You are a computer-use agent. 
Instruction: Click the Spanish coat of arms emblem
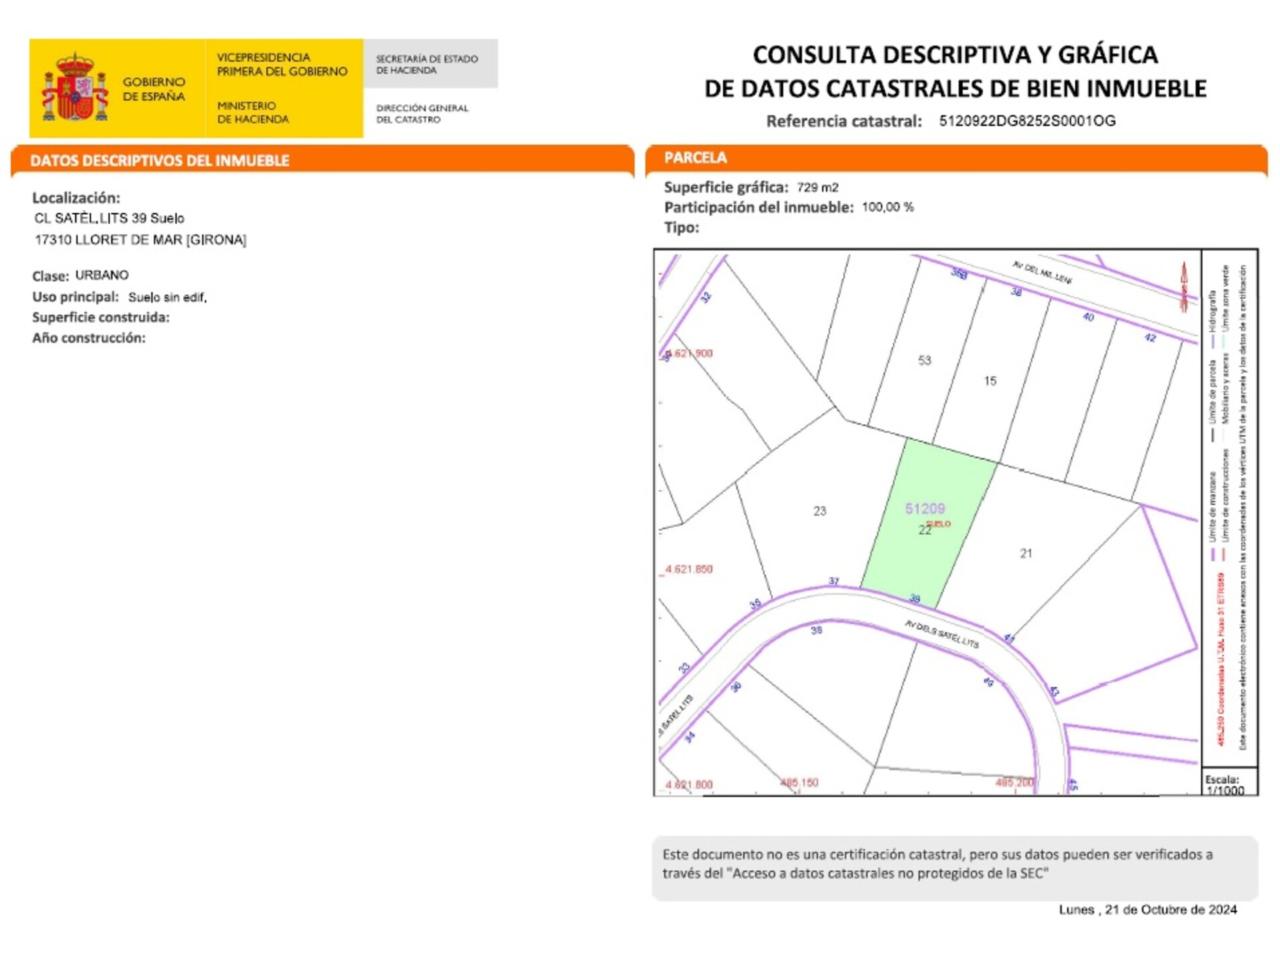[x=75, y=88]
